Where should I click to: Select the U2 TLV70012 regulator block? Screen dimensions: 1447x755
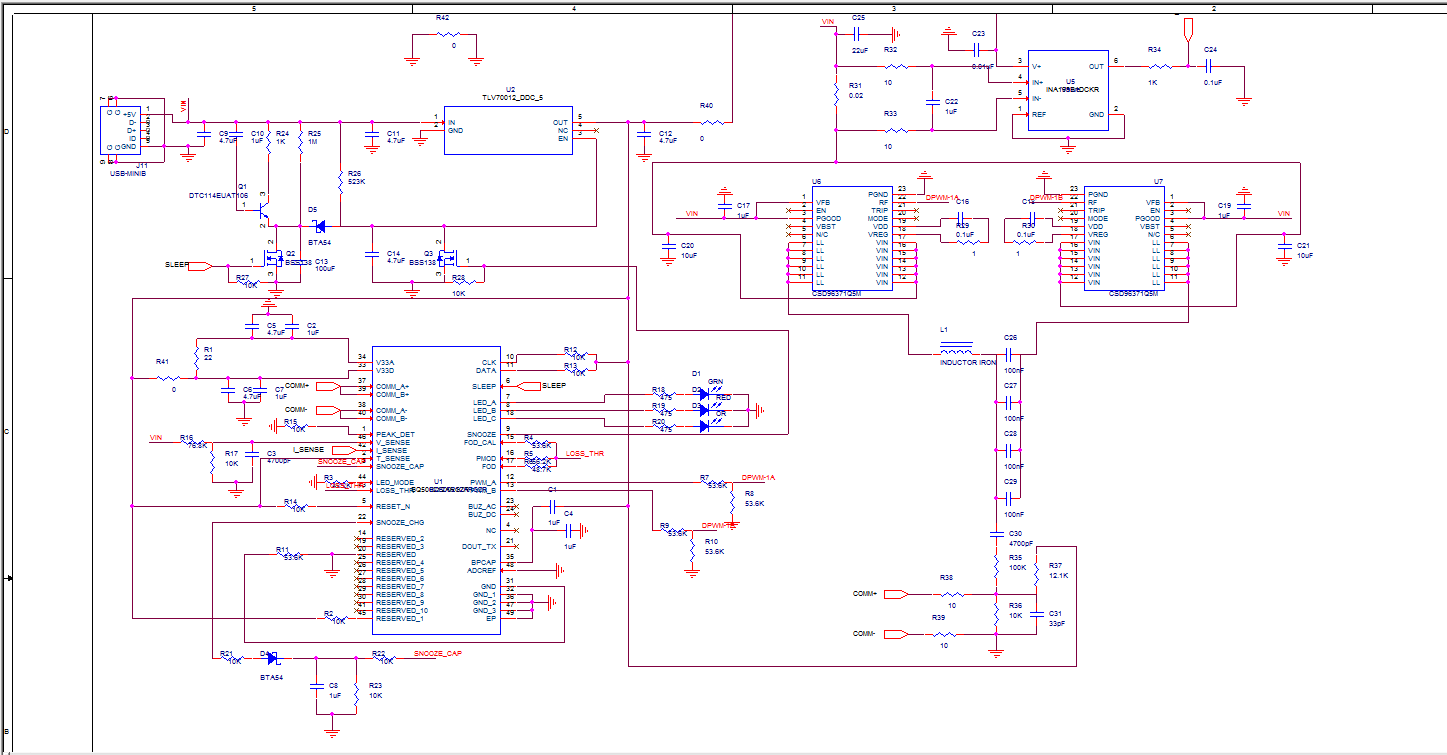pyautogui.click(x=508, y=131)
